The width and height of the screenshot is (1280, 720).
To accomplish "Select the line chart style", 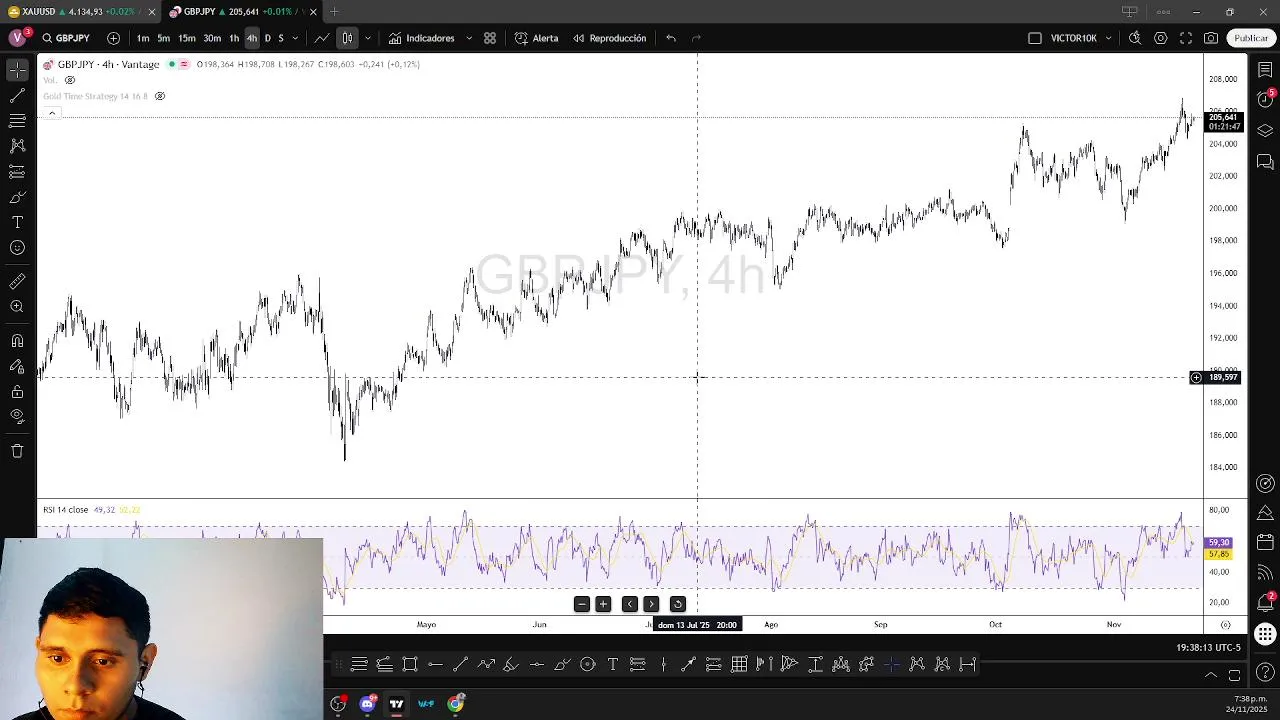I will point(321,38).
